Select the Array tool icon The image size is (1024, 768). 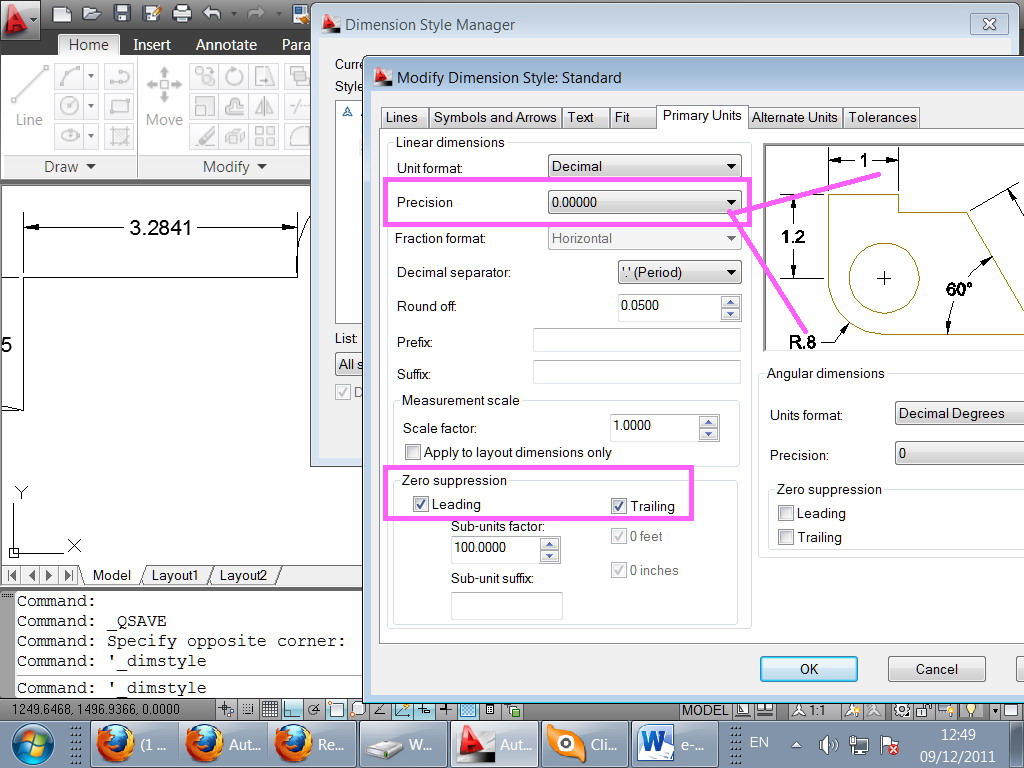pos(264,136)
